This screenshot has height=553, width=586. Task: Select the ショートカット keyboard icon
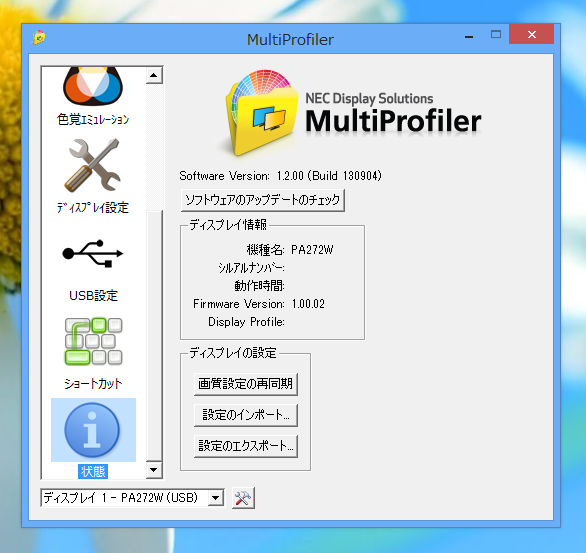(x=93, y=341)
